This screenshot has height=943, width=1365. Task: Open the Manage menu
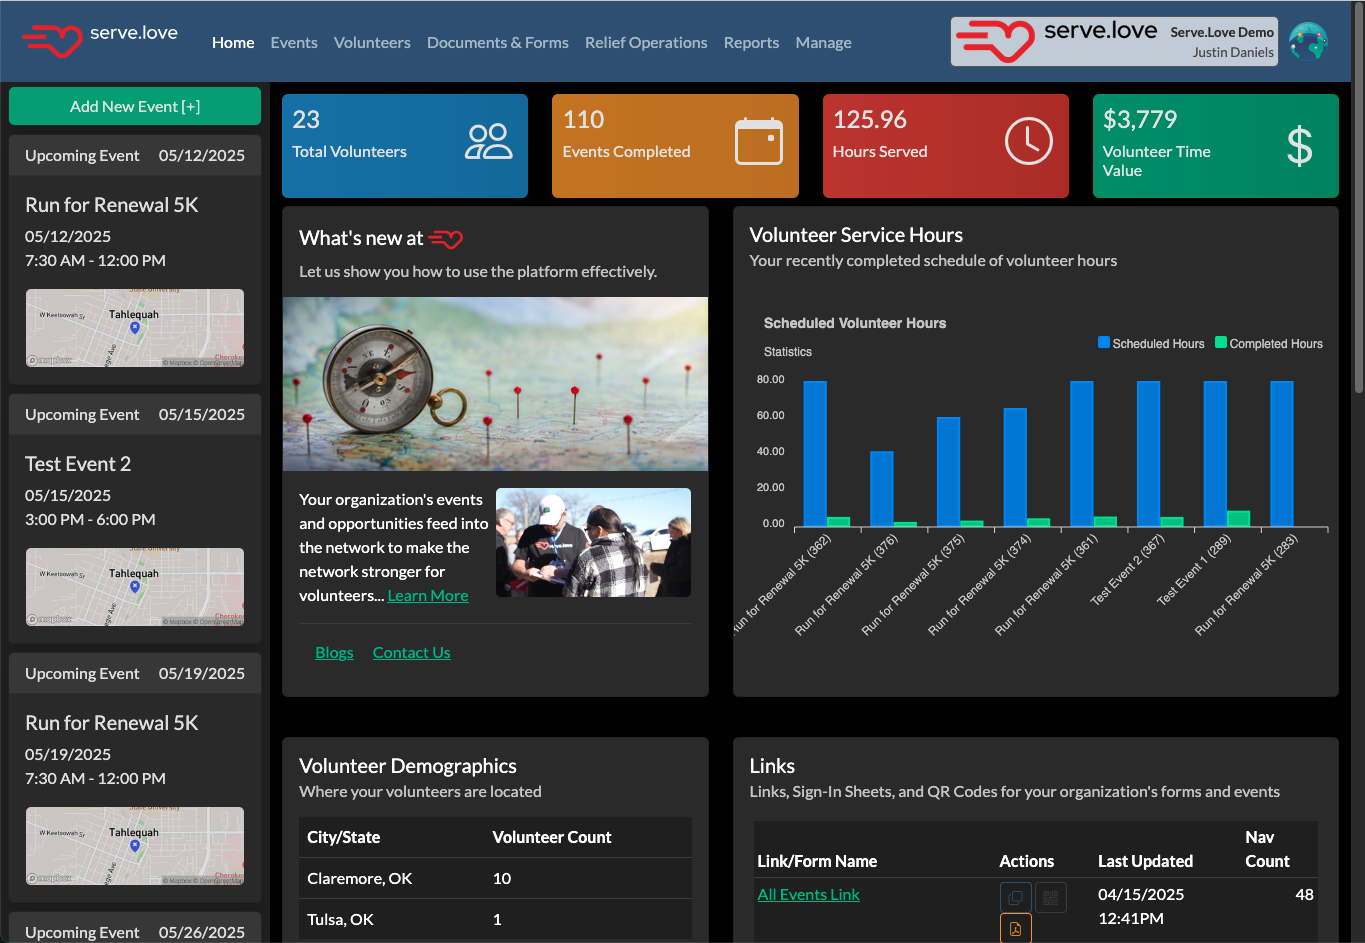click(x=824, y=42)
